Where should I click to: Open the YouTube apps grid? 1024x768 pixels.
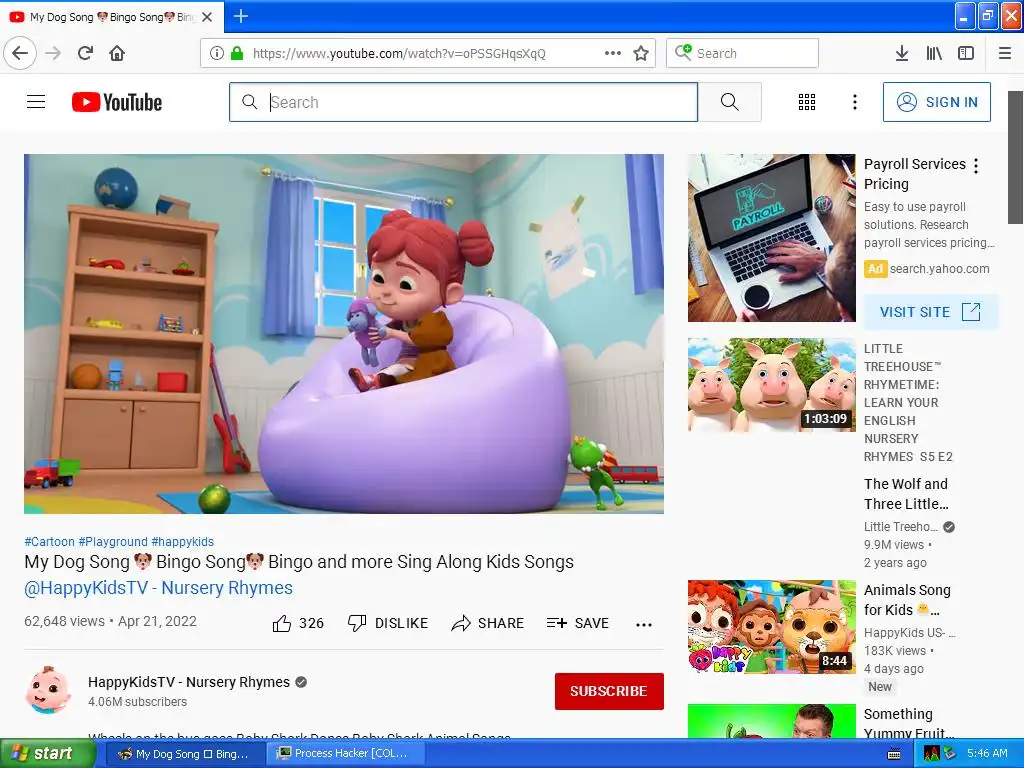pos(807,102)
